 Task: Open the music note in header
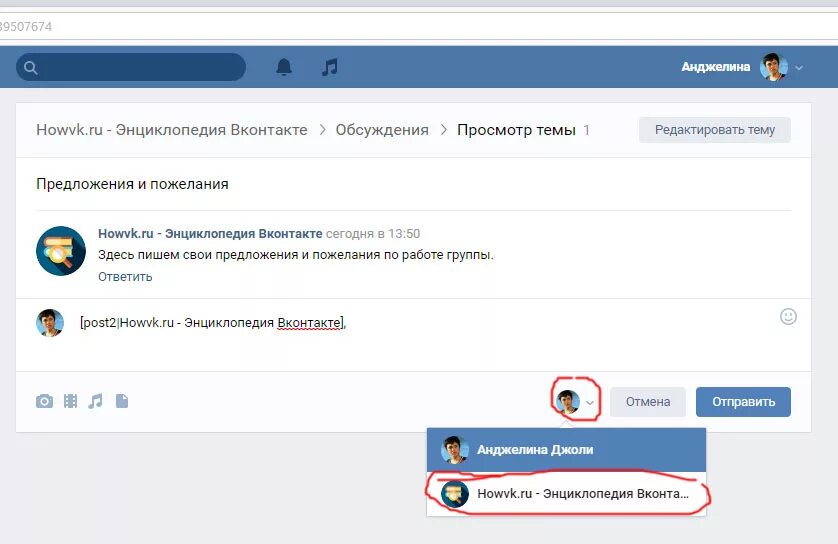[x=330, y=67]
